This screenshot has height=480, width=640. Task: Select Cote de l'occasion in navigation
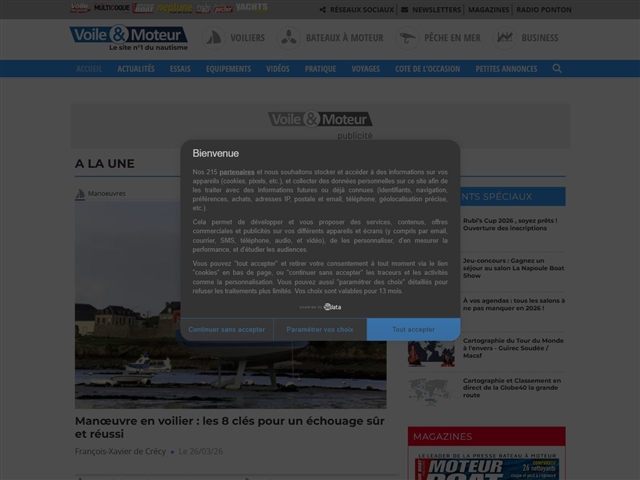tap(427, 69)
